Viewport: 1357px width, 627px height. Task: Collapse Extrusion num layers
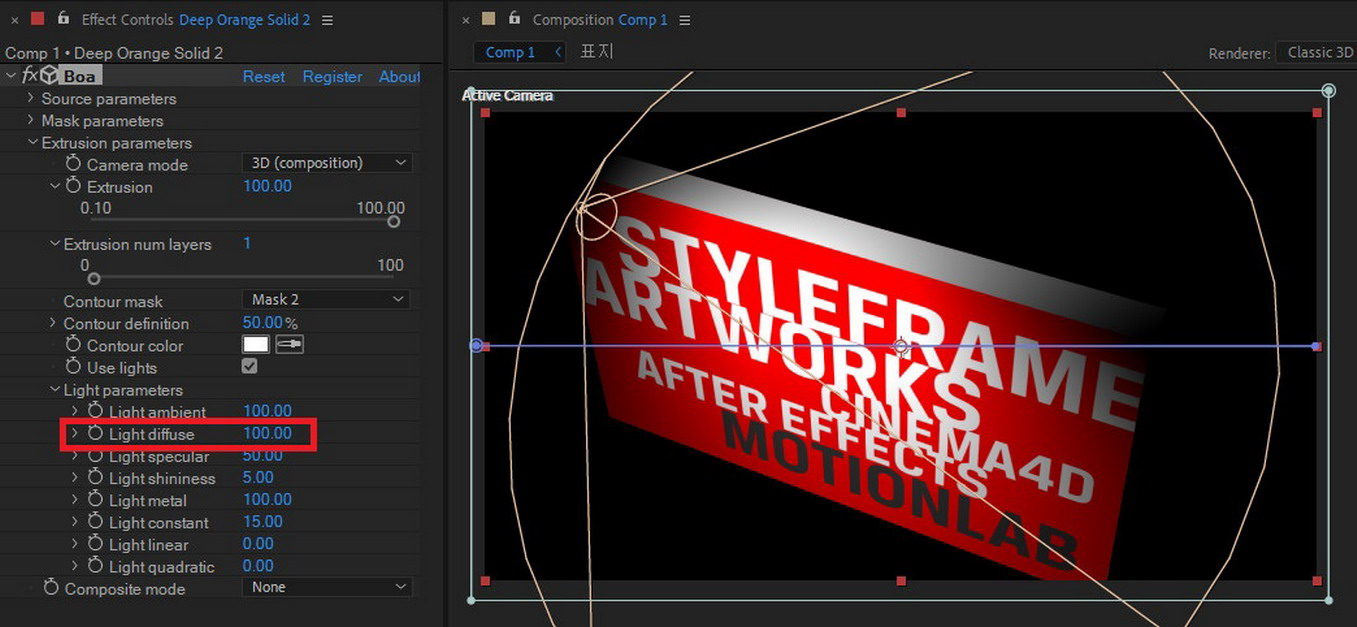pyautogui.click(x=54, y=243)
